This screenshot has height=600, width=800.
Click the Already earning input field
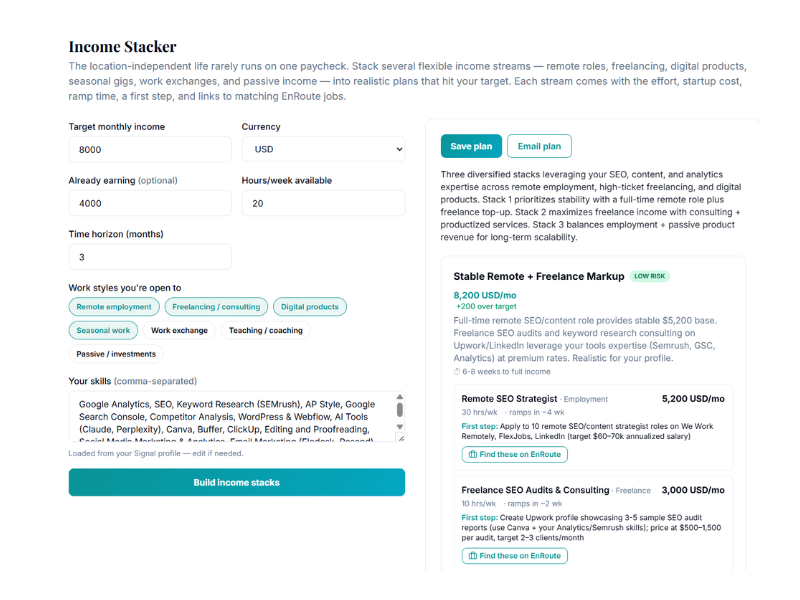150,203
